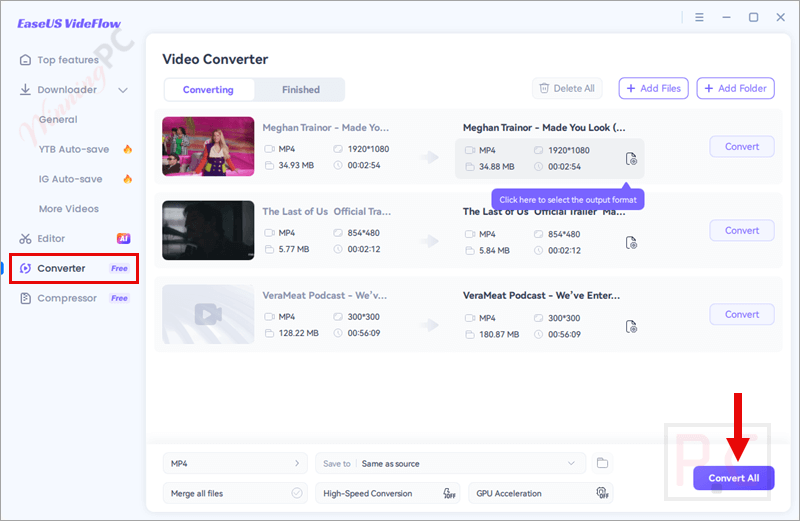Image resolution: width=800 pixels, height=521 pixels.
Task: Click the EaseUS VideFlow logo
Action: [x=69, y=23]
